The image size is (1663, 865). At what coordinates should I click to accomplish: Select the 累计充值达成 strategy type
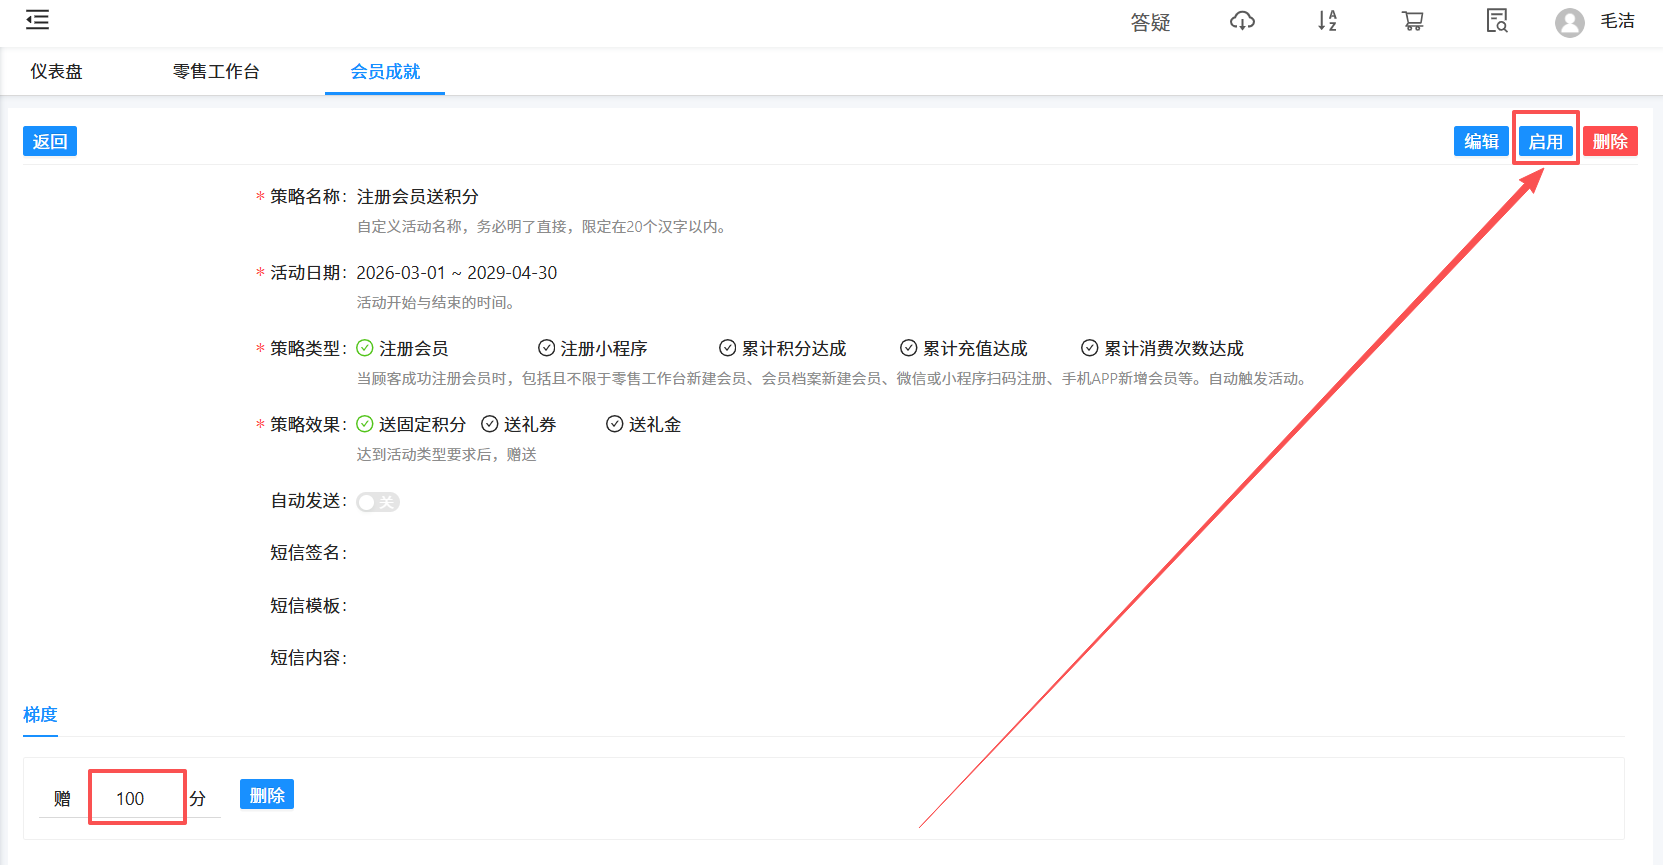964,348
